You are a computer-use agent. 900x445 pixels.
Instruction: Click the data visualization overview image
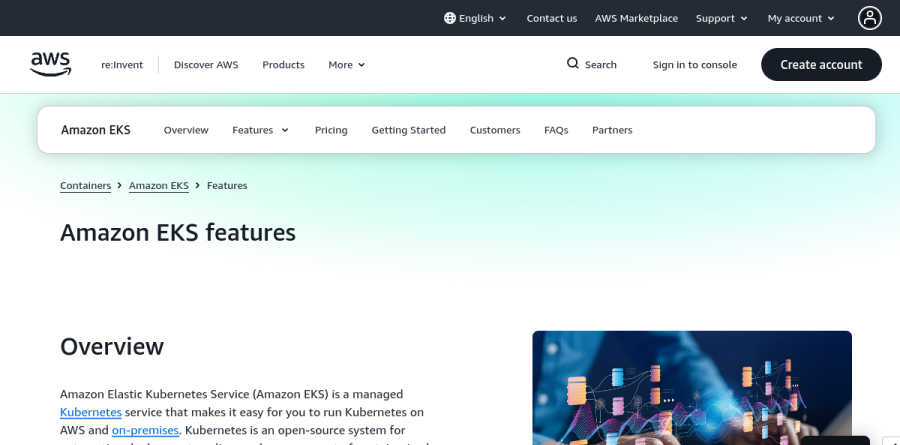click(692, 388)
